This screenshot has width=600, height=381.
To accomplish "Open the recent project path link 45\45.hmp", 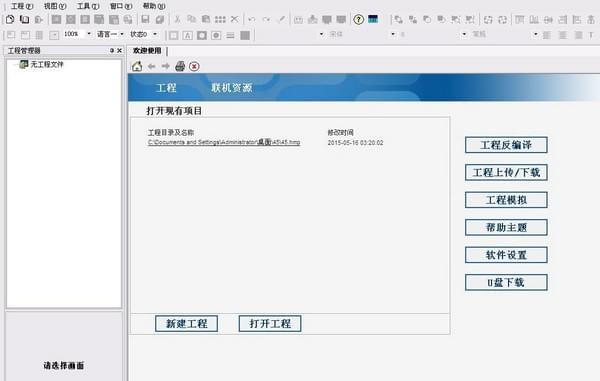I will (x=224, y=142).
